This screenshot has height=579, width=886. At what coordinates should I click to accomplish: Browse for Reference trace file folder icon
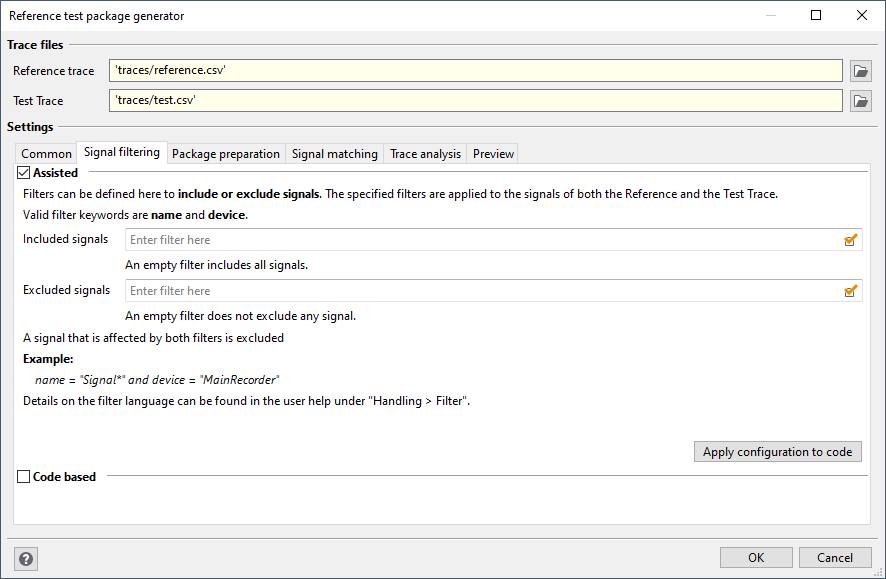point(861,71)
